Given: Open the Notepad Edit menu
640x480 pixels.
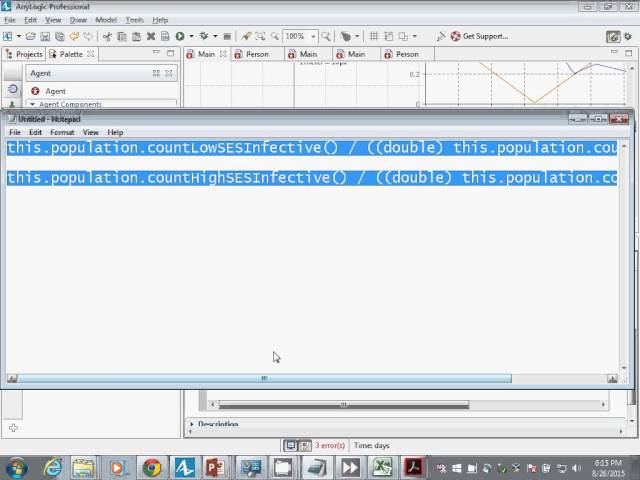Looking at the screenshot, I should pos(35,132).
